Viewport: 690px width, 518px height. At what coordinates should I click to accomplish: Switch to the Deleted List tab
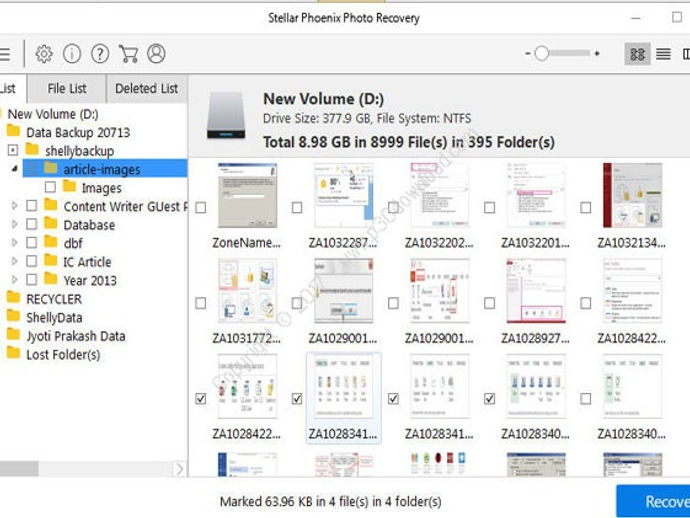coord(147,89)
